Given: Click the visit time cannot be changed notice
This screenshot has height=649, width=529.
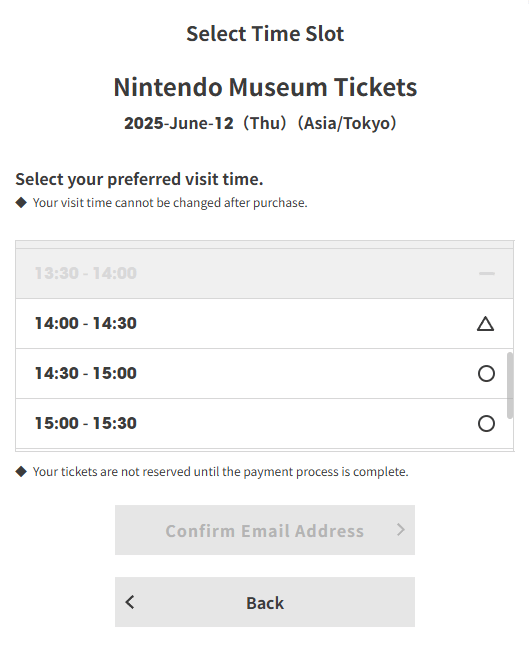Looking at the screenshot, I should [x=170, y=203].
